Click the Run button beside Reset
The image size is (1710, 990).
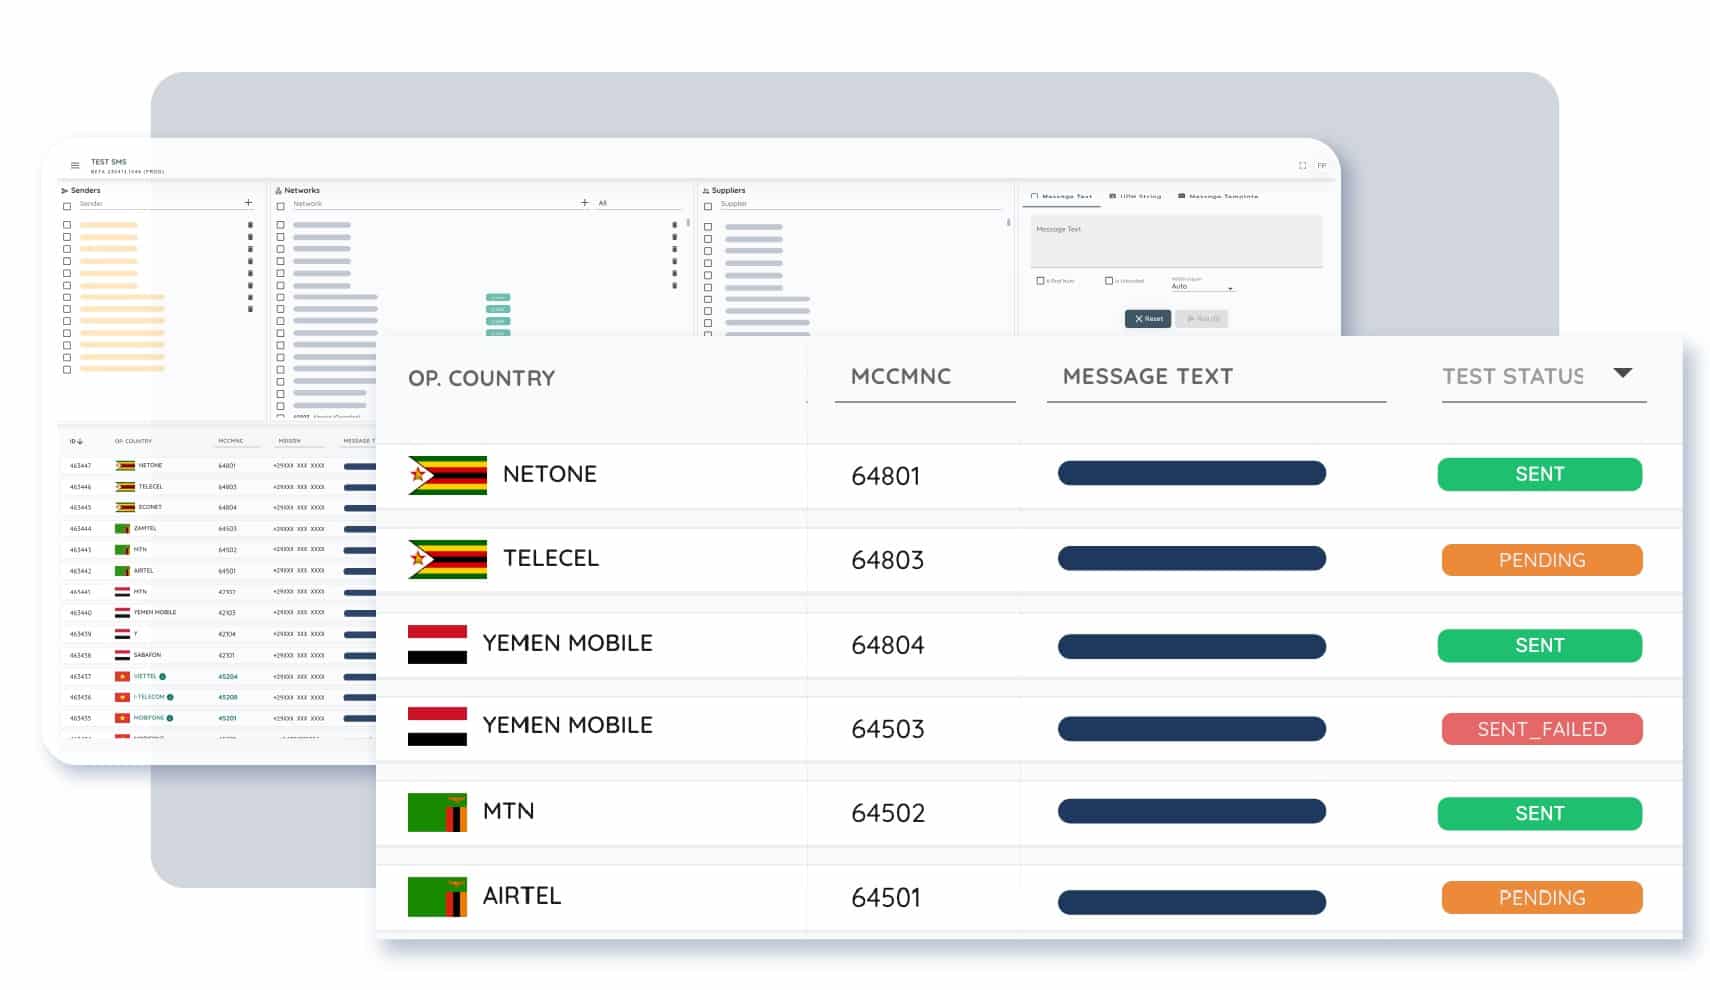coord(1202,318)
